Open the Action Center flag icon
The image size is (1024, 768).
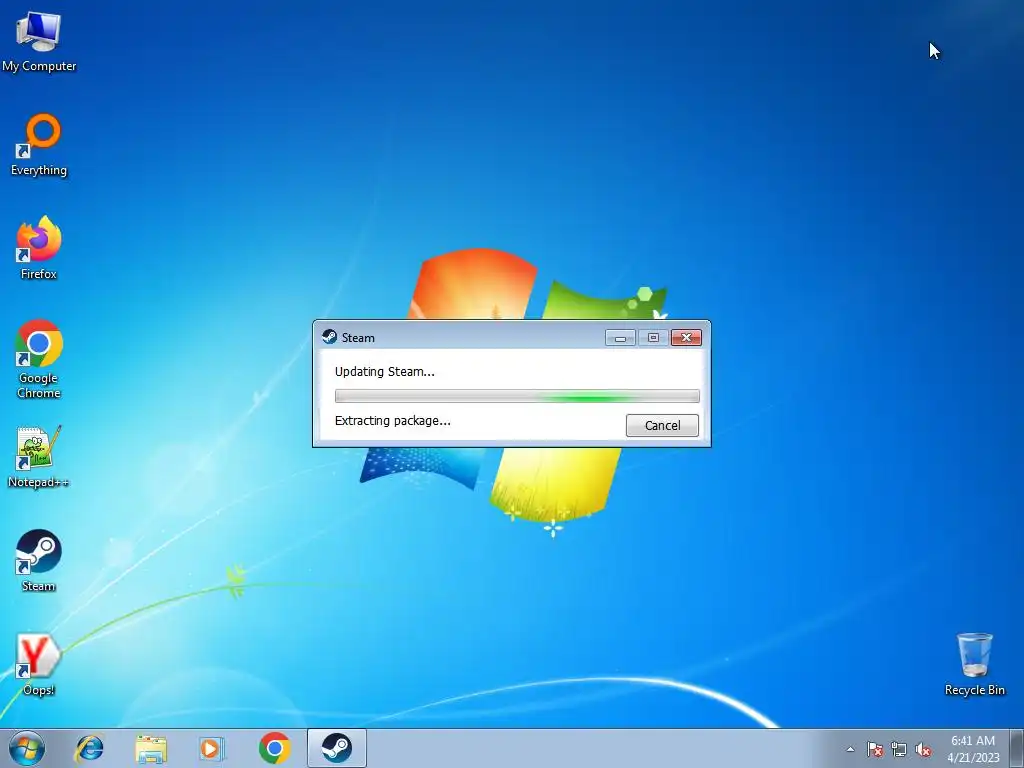click(x=875, y=749)
